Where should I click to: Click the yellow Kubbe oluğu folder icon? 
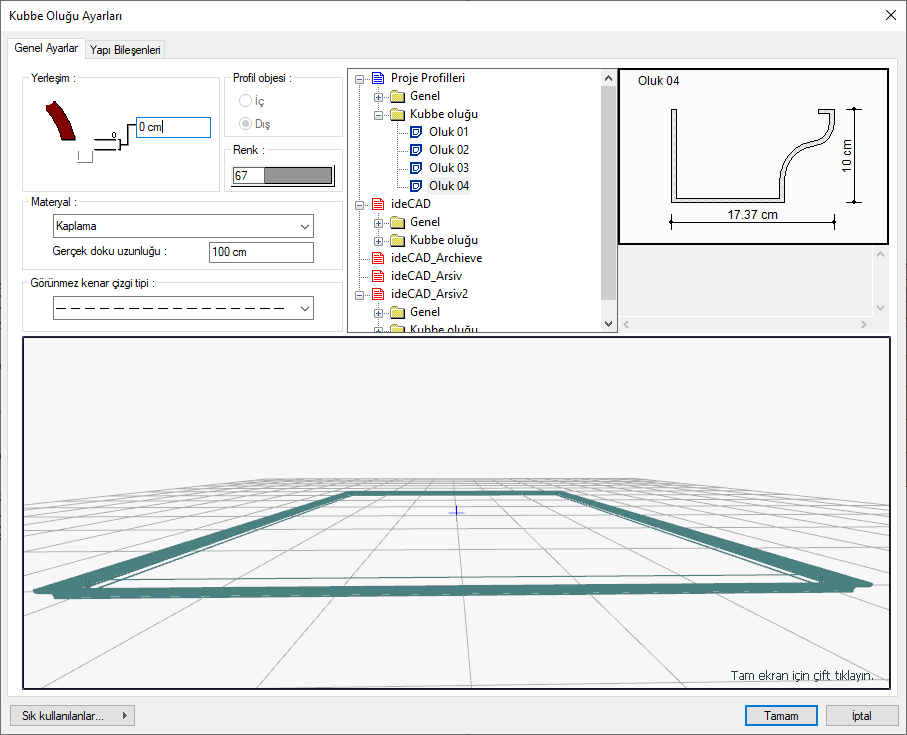(x=397, y=114)
